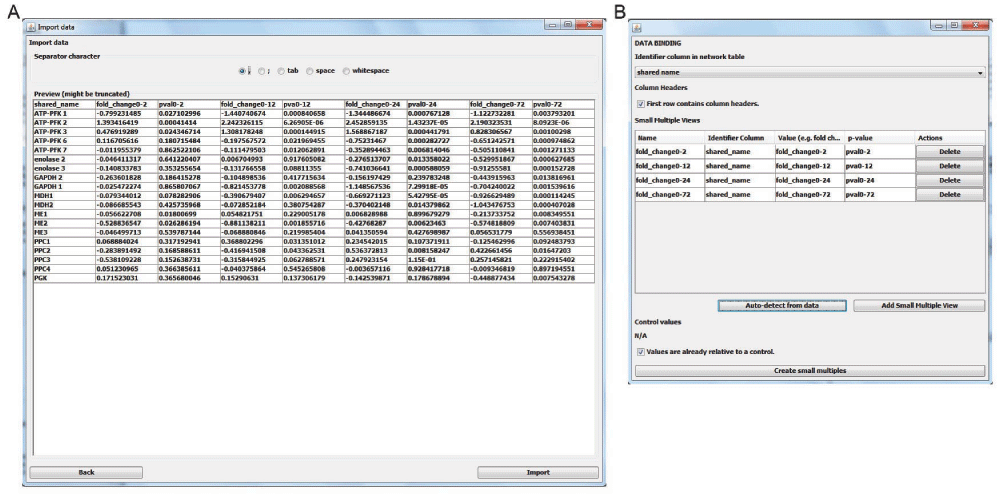Click shared_name cell in the fold_change0-2 view row
The image size is (1000, 498).
click(740, 152)
